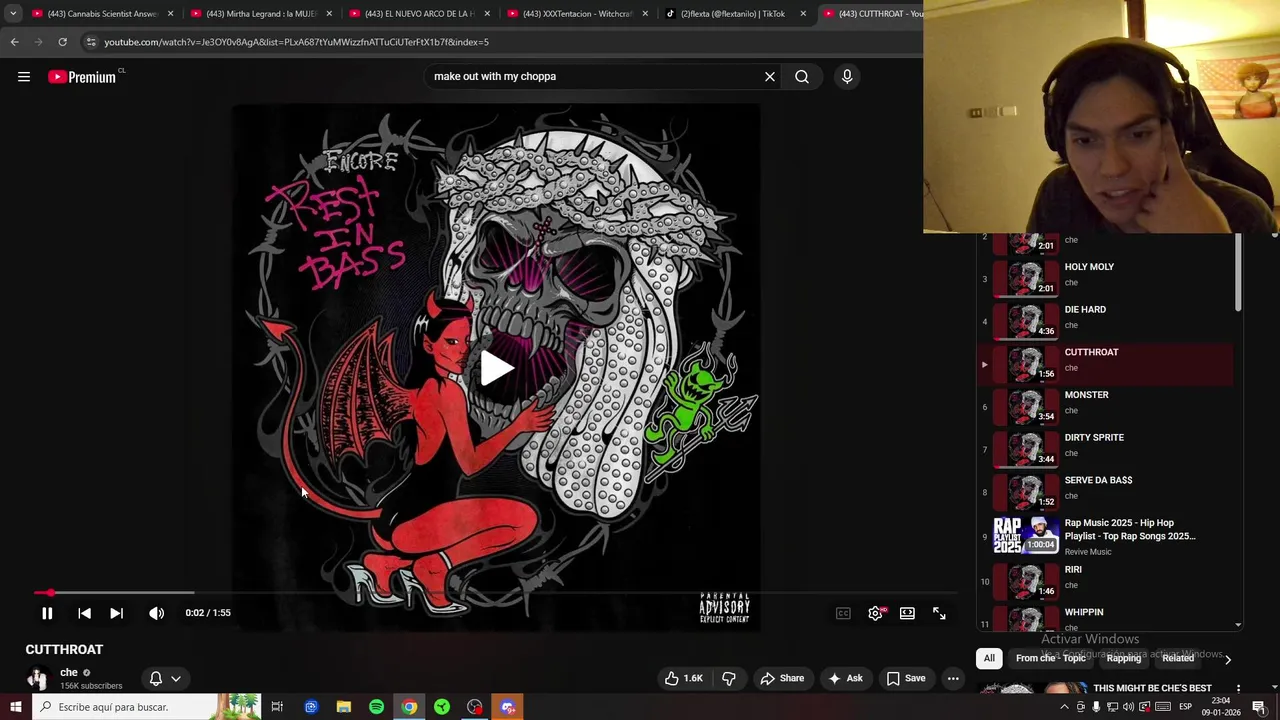This screenshot has height=720, width=1280.
Task: Select the 'Rapping' filter chip
Action: 1124,658
